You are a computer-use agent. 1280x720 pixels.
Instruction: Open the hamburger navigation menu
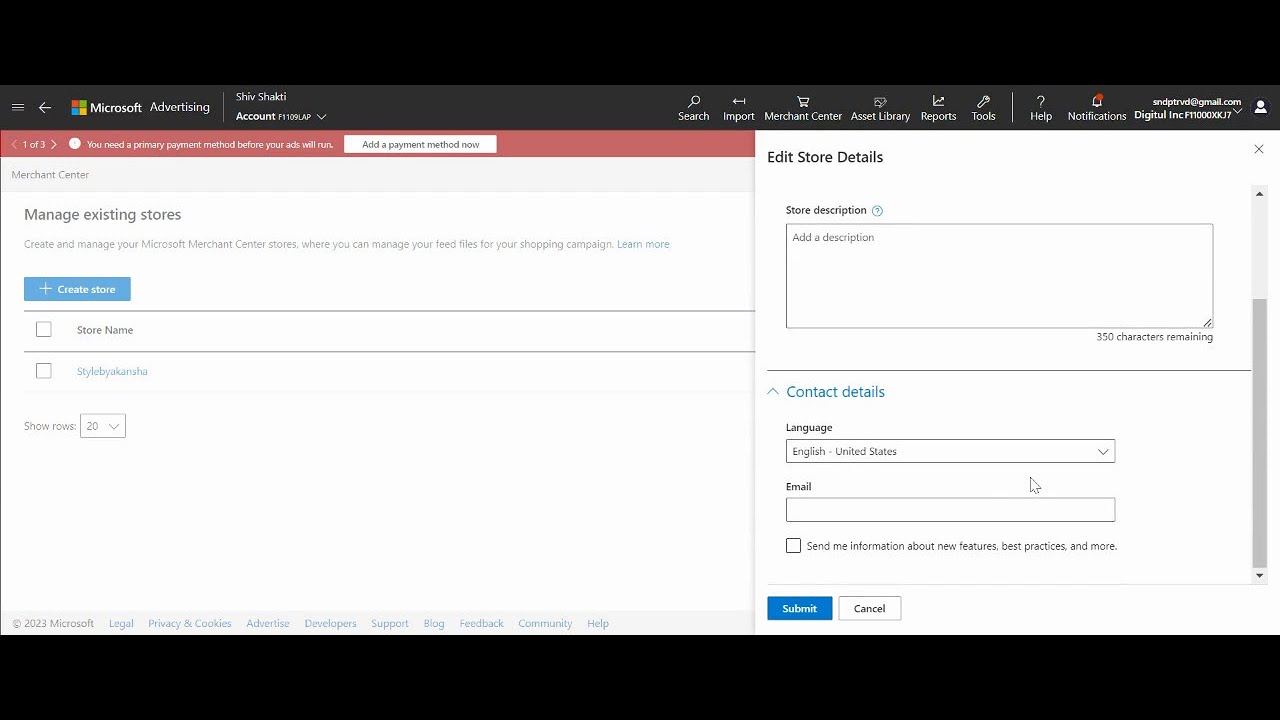(18, 107)
